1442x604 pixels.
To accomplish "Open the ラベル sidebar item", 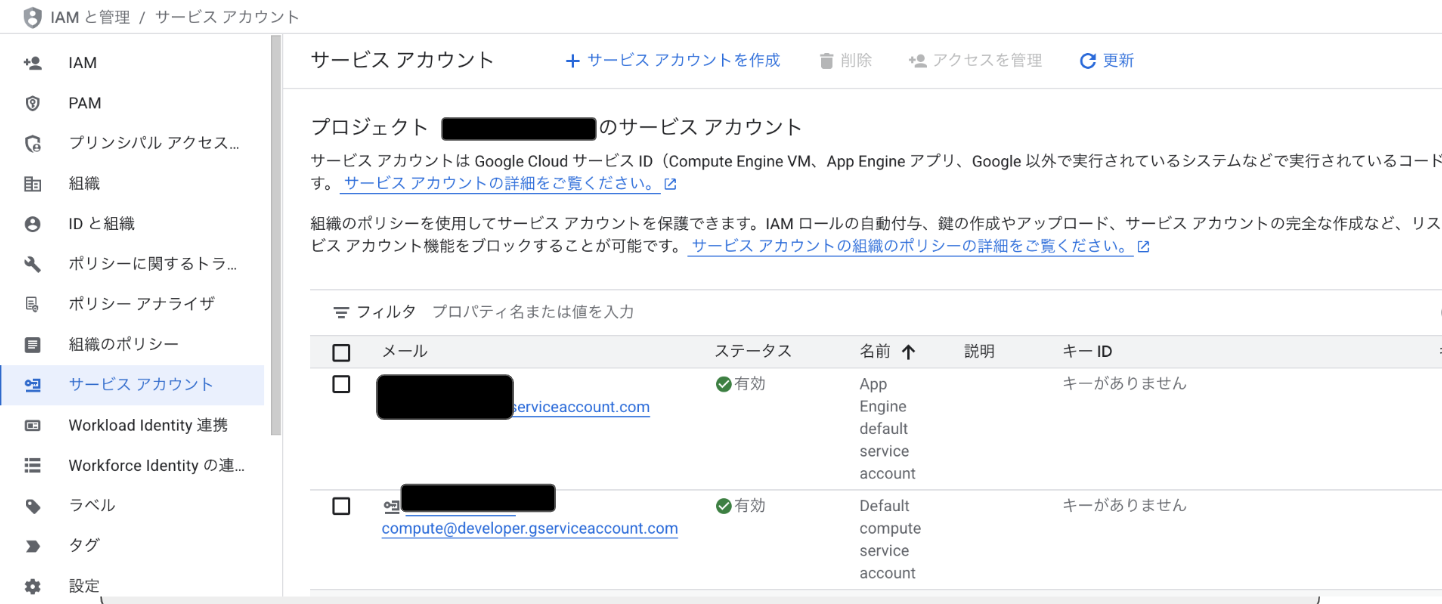I will 92,505.
